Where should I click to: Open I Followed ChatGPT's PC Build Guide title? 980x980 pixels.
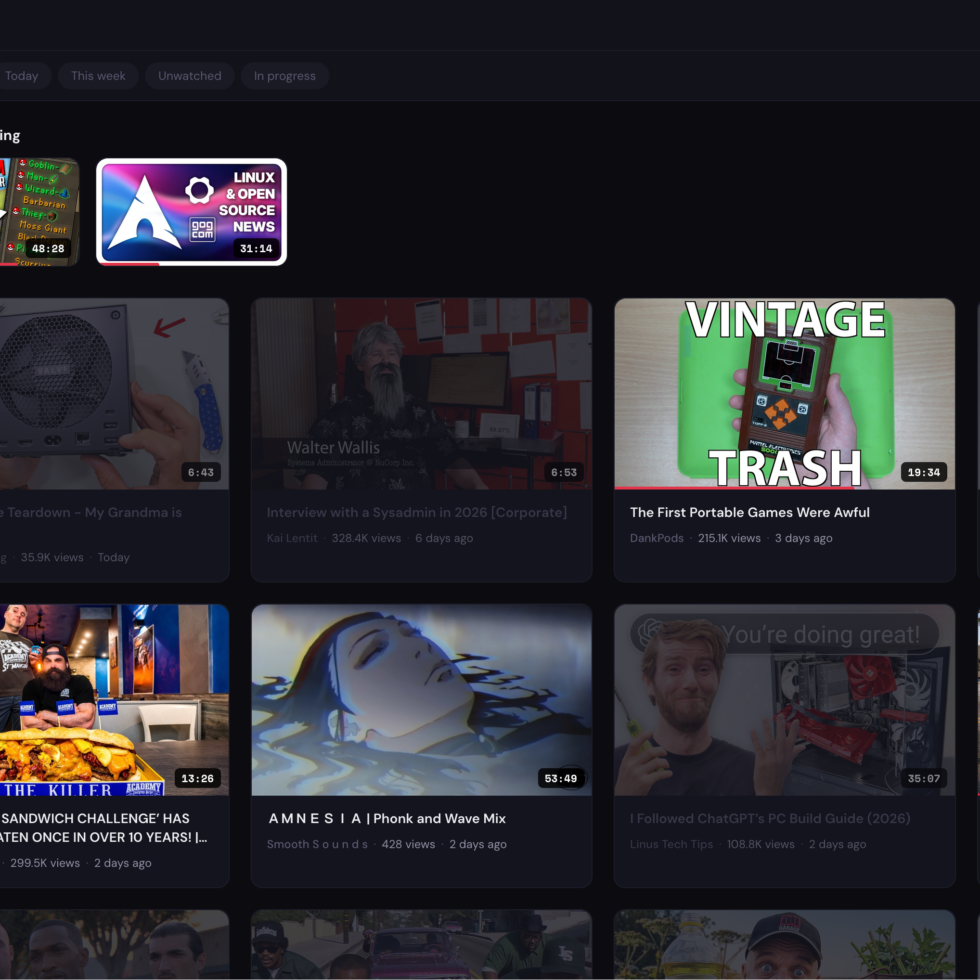click(x=770, y=818)
